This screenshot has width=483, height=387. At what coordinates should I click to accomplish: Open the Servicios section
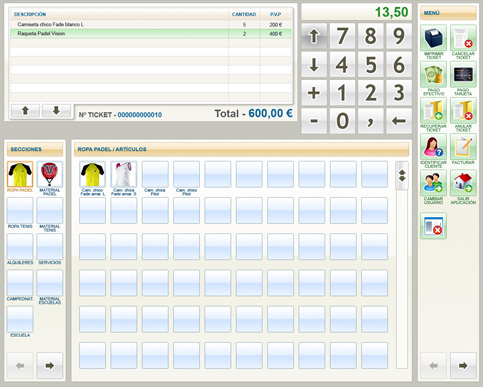point(50,247)
